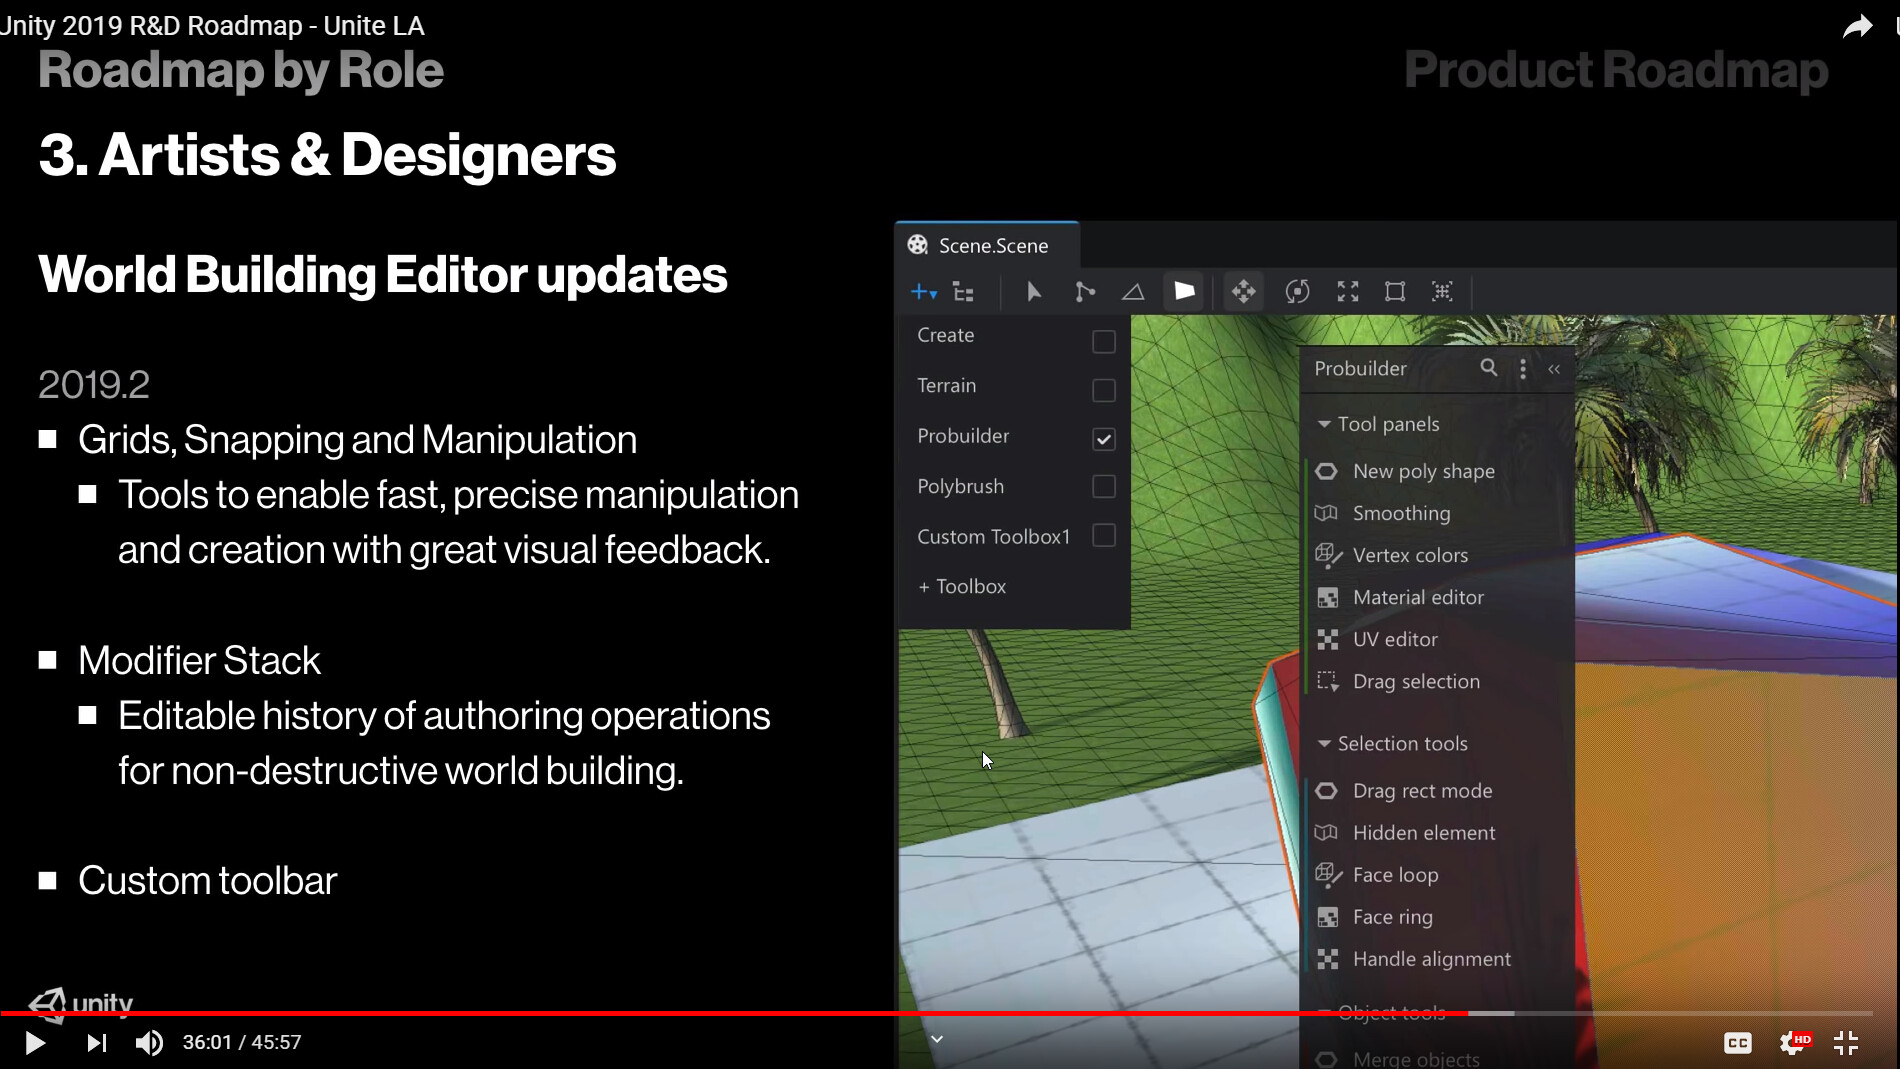The width and height of the screenshot is (1900, 1069).
Task: Click the down chevron below the scene view
Action: click(x=937, y=1039)
